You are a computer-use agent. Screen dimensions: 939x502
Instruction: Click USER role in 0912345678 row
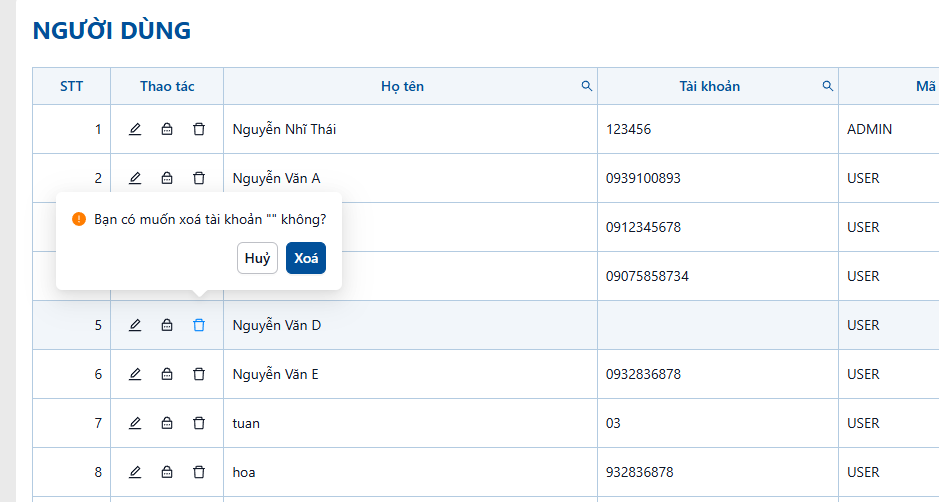[863, 227]
